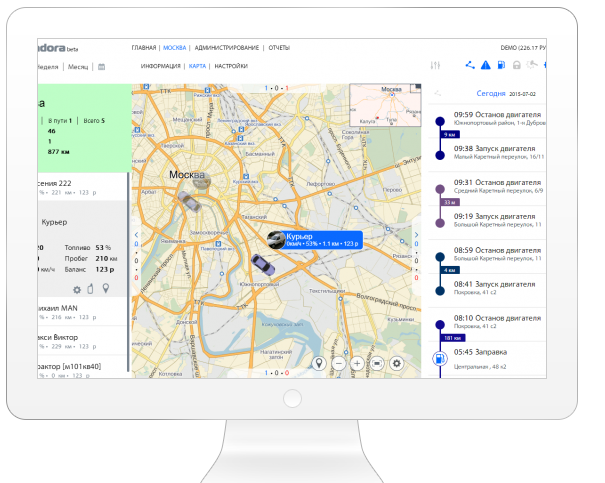Image resolution: width=605 pixels, height=483 pixels.
Task: Zoom in the map with plus button
Action: point(357,363)
